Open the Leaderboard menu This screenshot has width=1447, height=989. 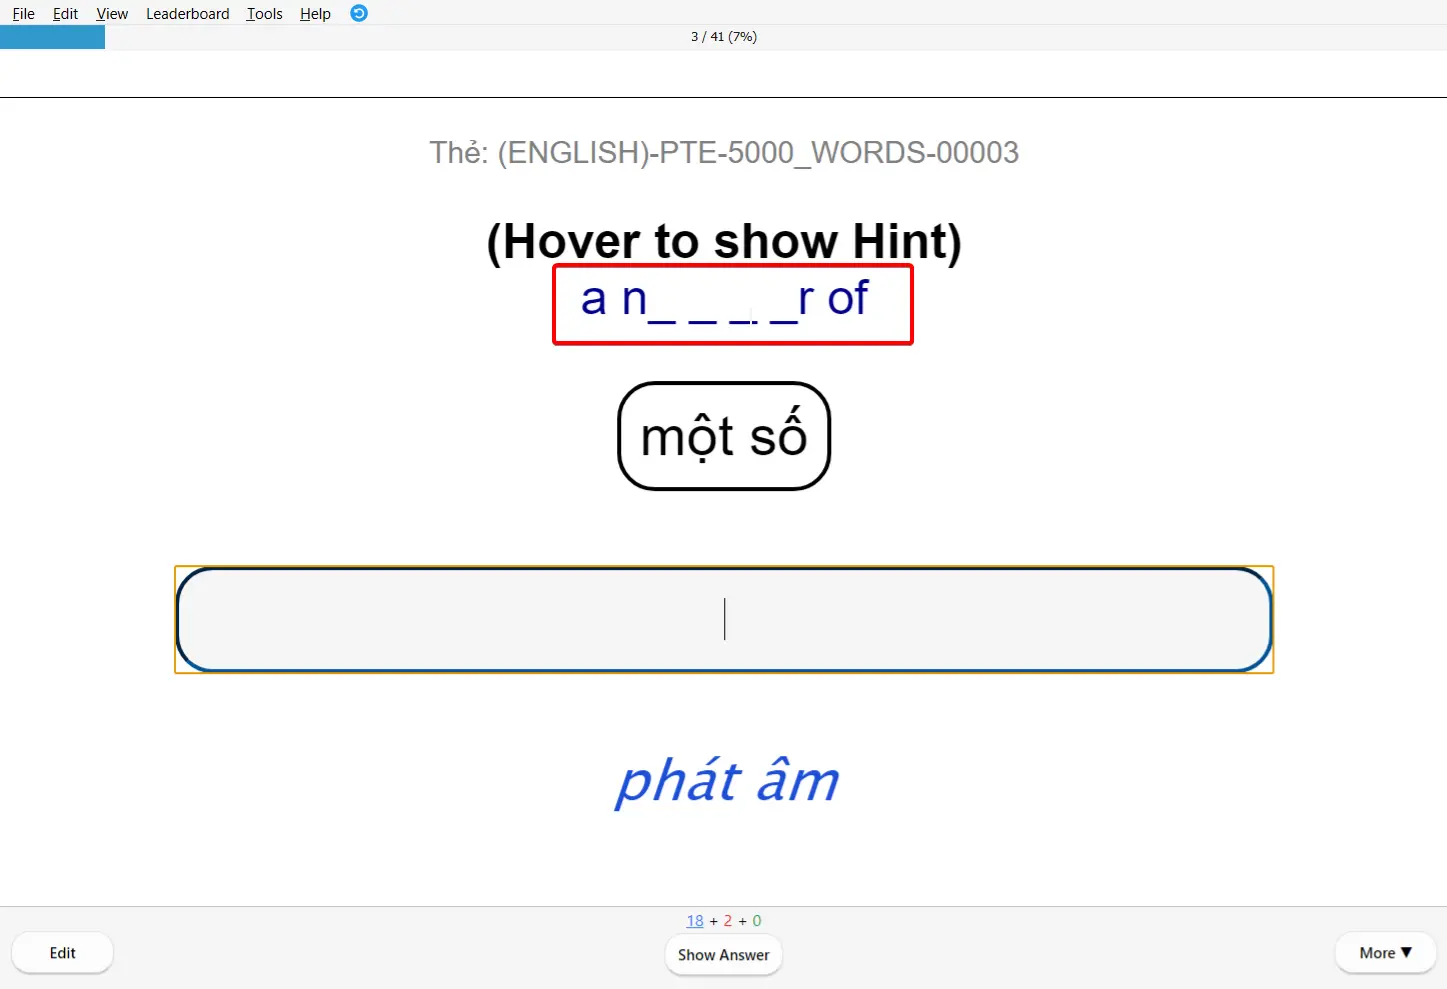coord(187,13)
